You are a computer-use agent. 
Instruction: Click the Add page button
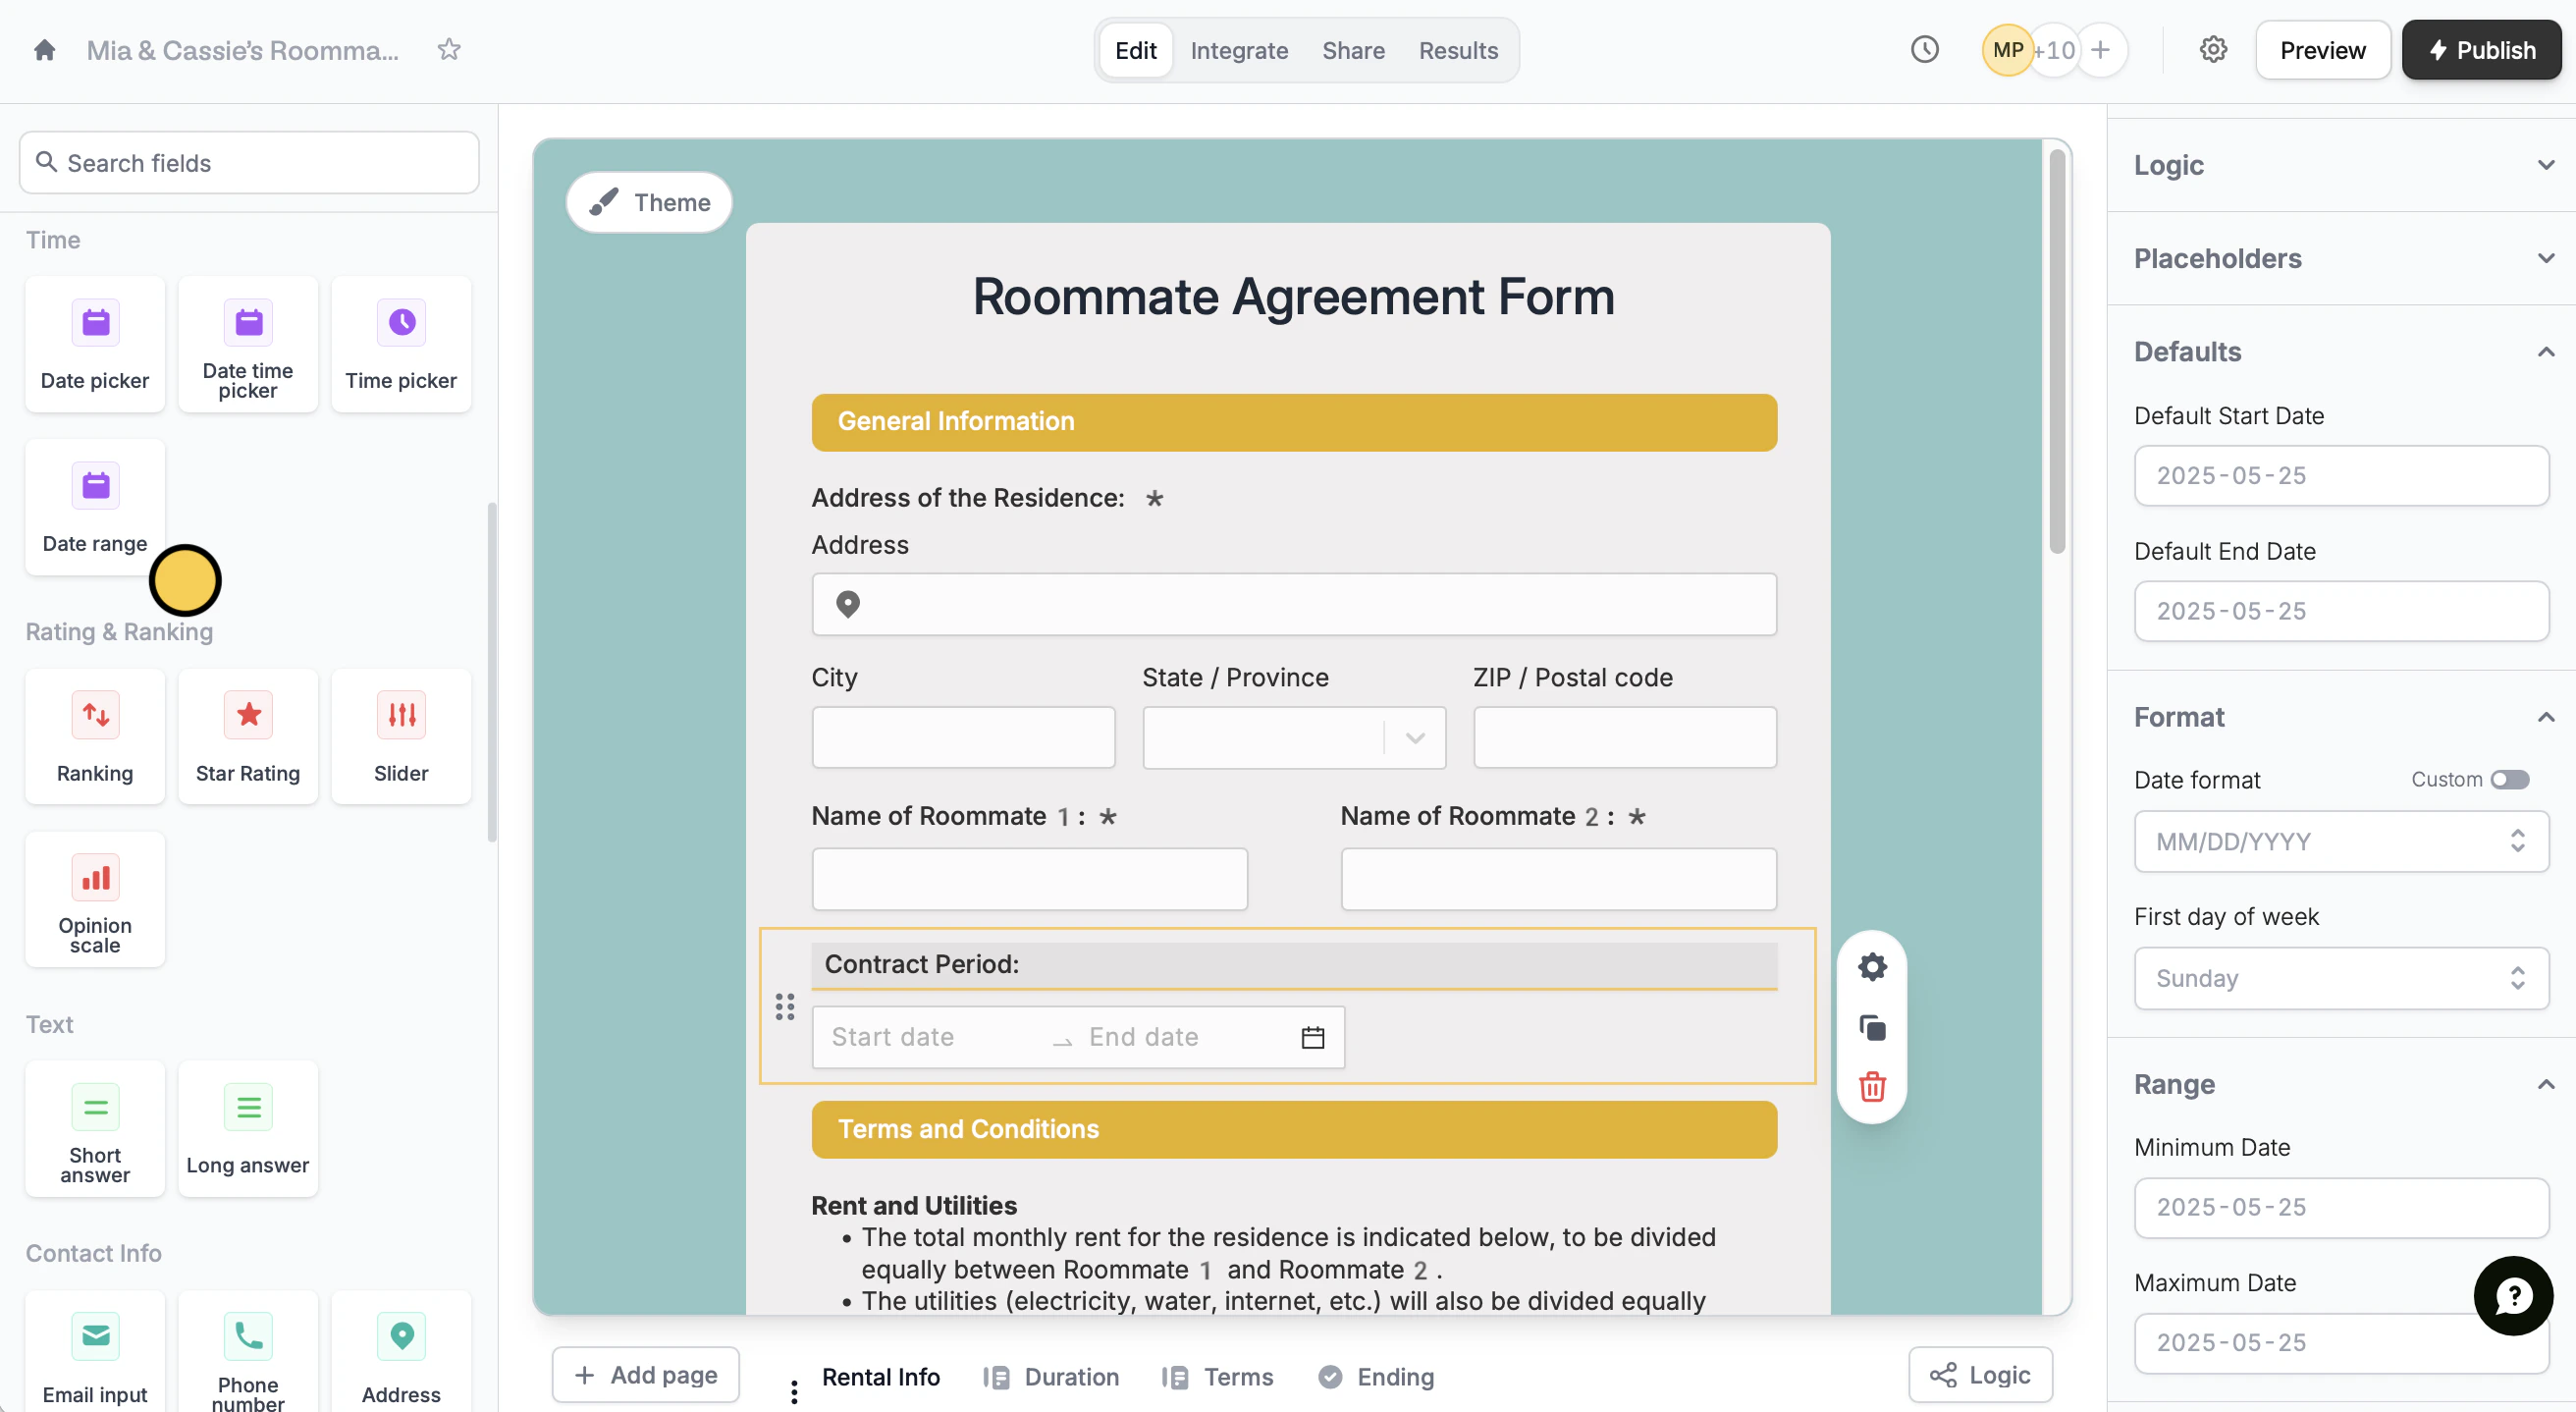click(646, 1375)
